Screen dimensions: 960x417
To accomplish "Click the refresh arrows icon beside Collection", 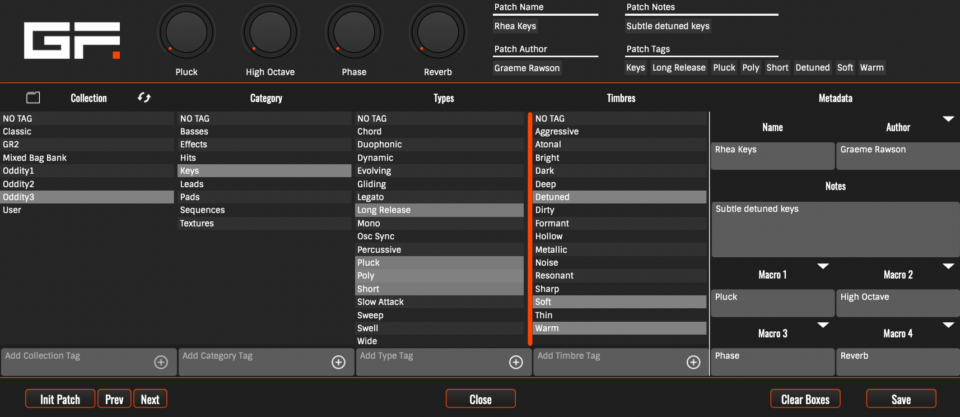I will 144,97.
